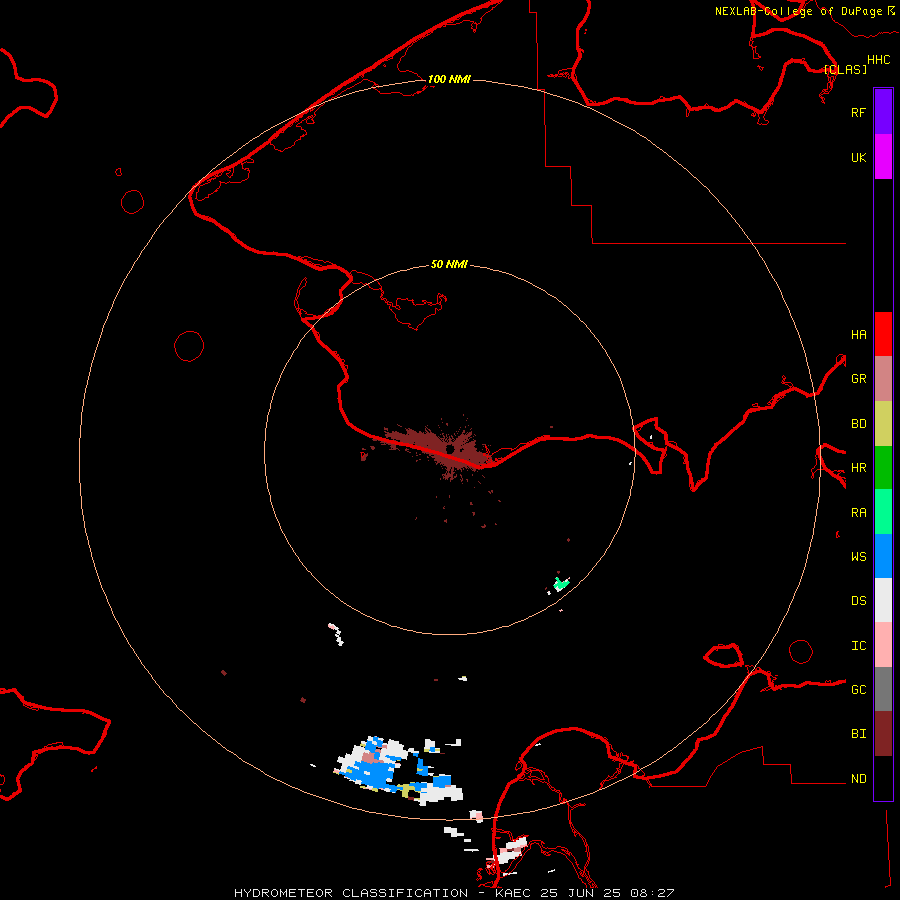Click the radar site center dot

[x=450, y=448]
